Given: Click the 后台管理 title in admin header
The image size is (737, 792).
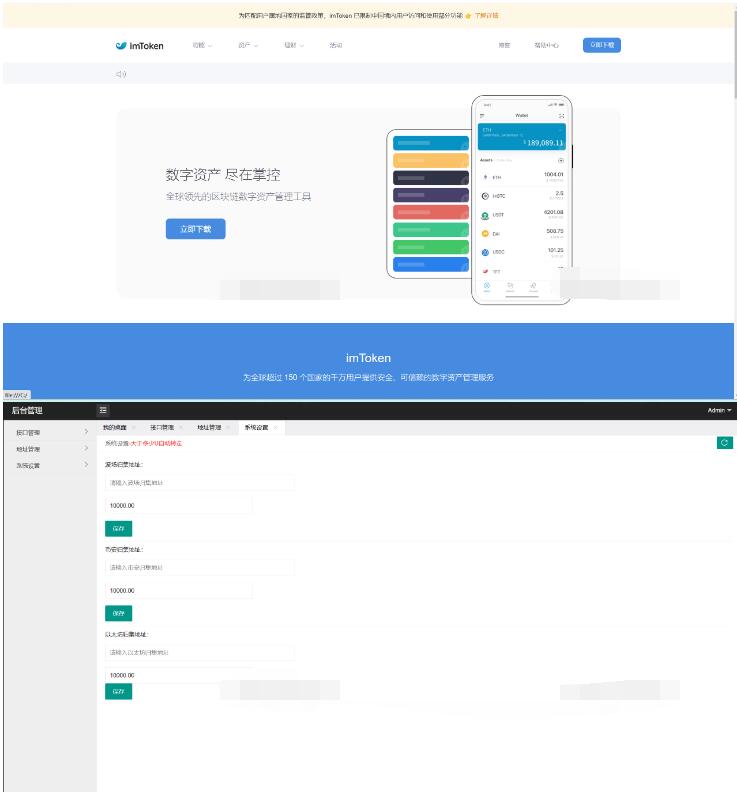Looking at the screenshot, I should (x=27, y=410).
